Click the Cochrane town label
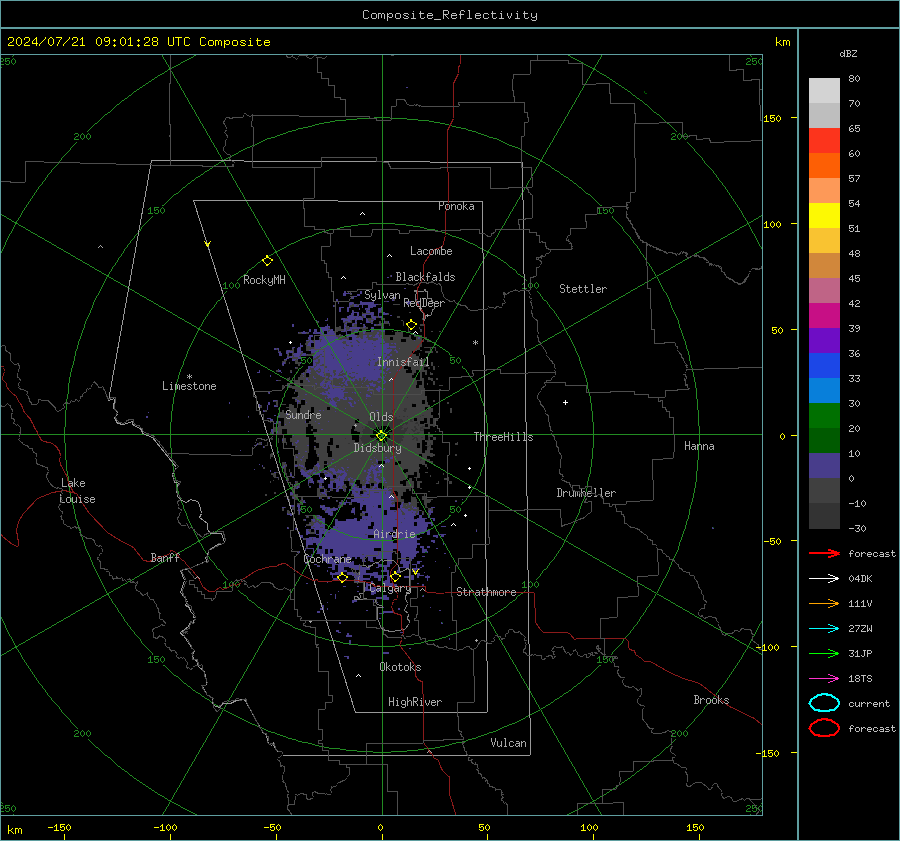 pos(327,559)
